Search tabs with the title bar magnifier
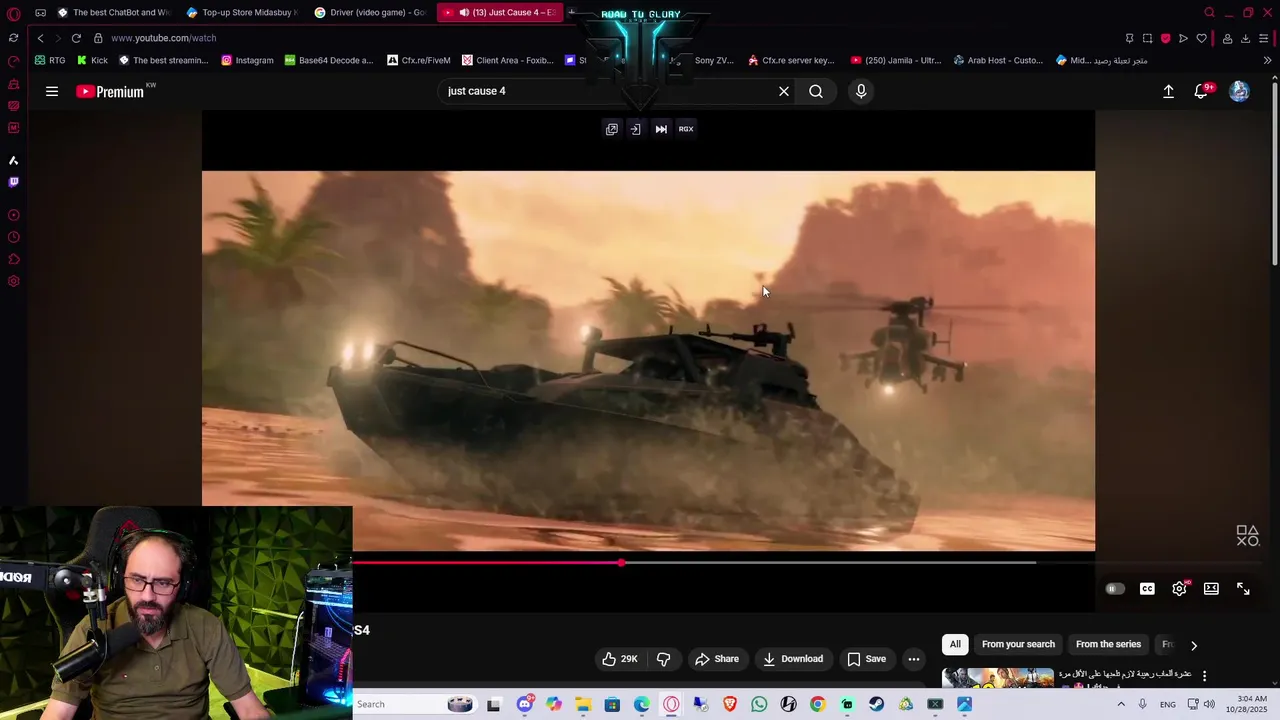 tap(1209, 13)
